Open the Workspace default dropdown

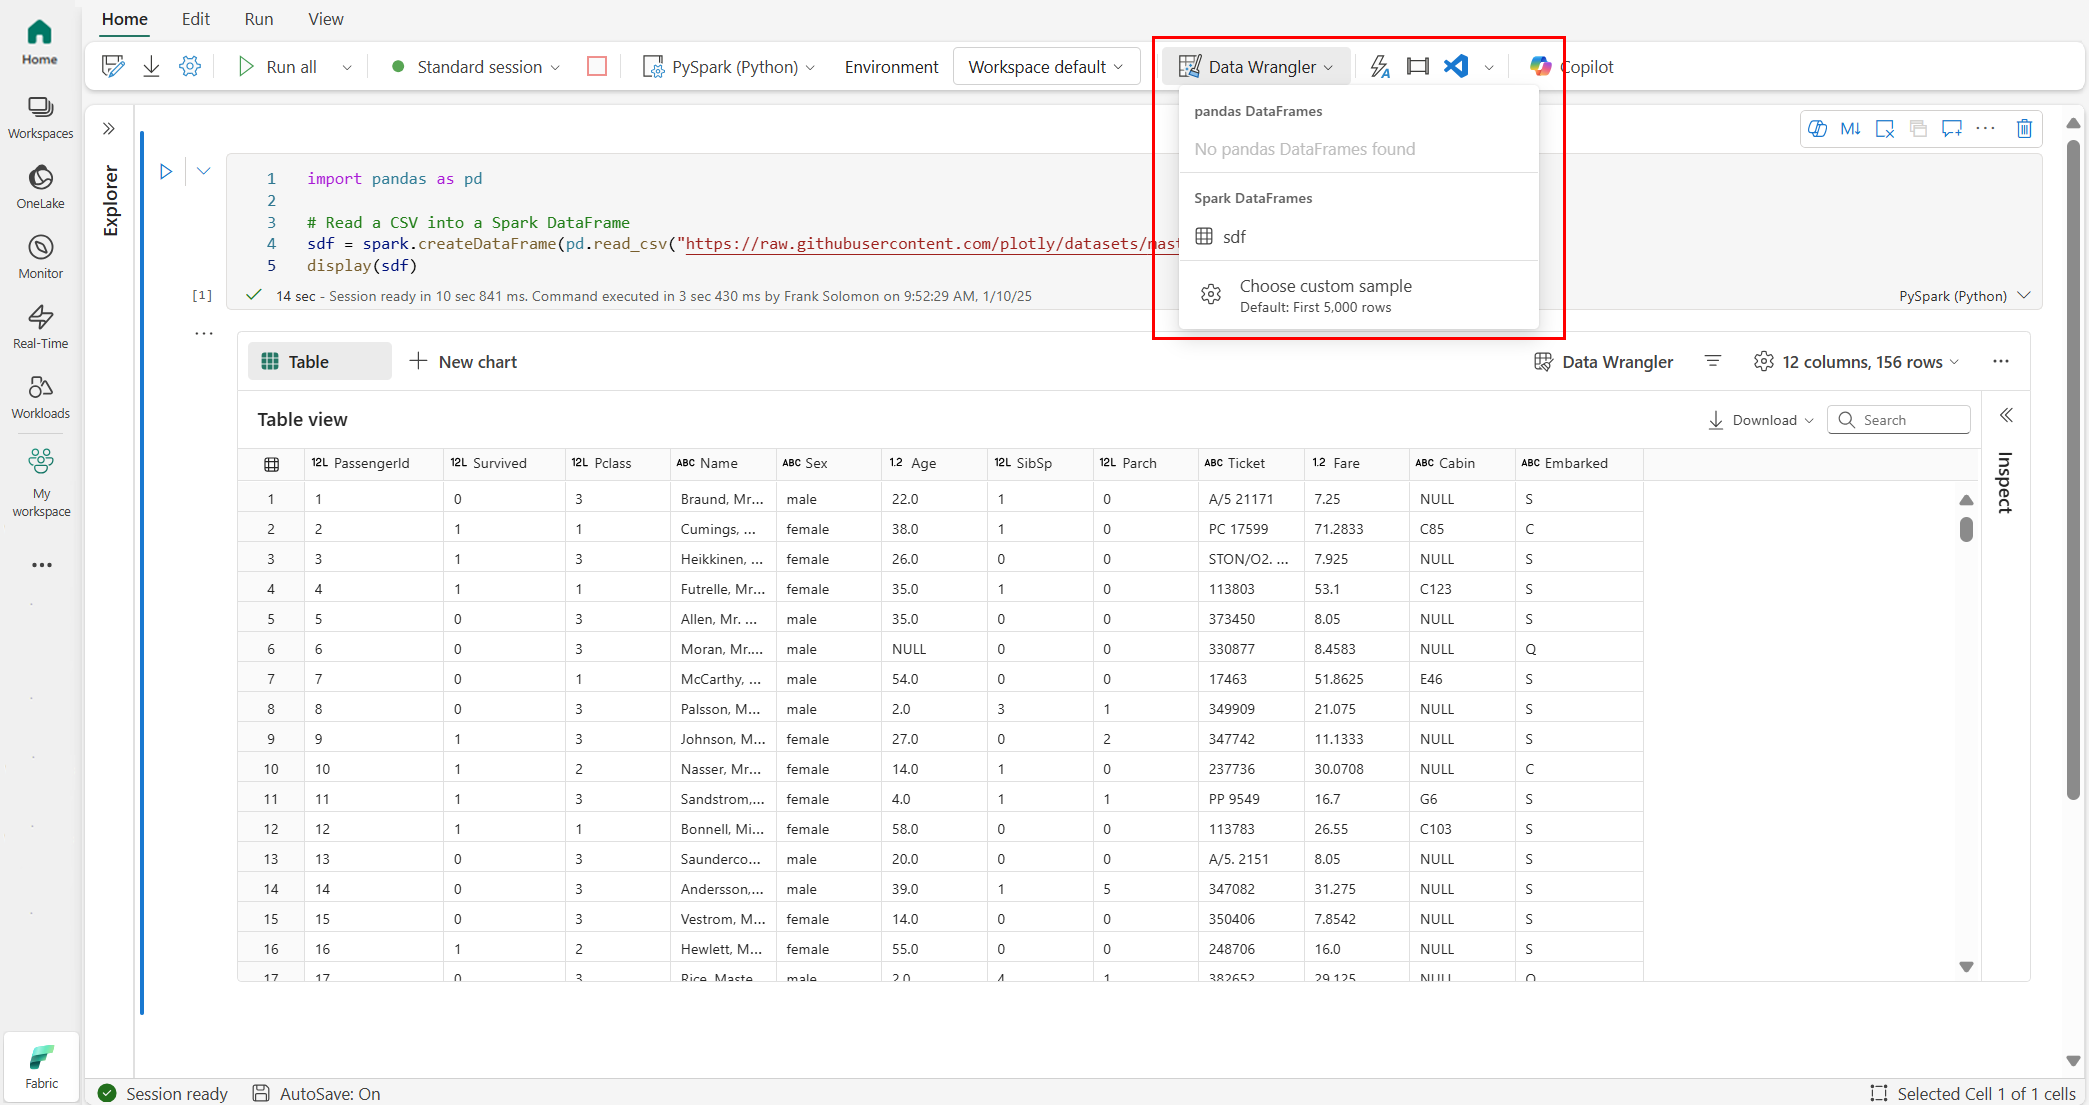pyautogui.click(x=1046, y=66)
